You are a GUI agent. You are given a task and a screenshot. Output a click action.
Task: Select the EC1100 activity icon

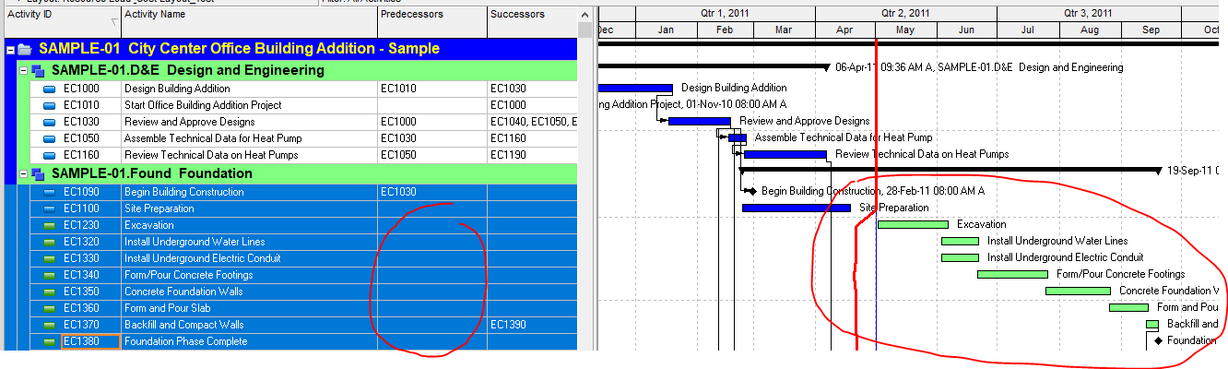tap(50, 208)
